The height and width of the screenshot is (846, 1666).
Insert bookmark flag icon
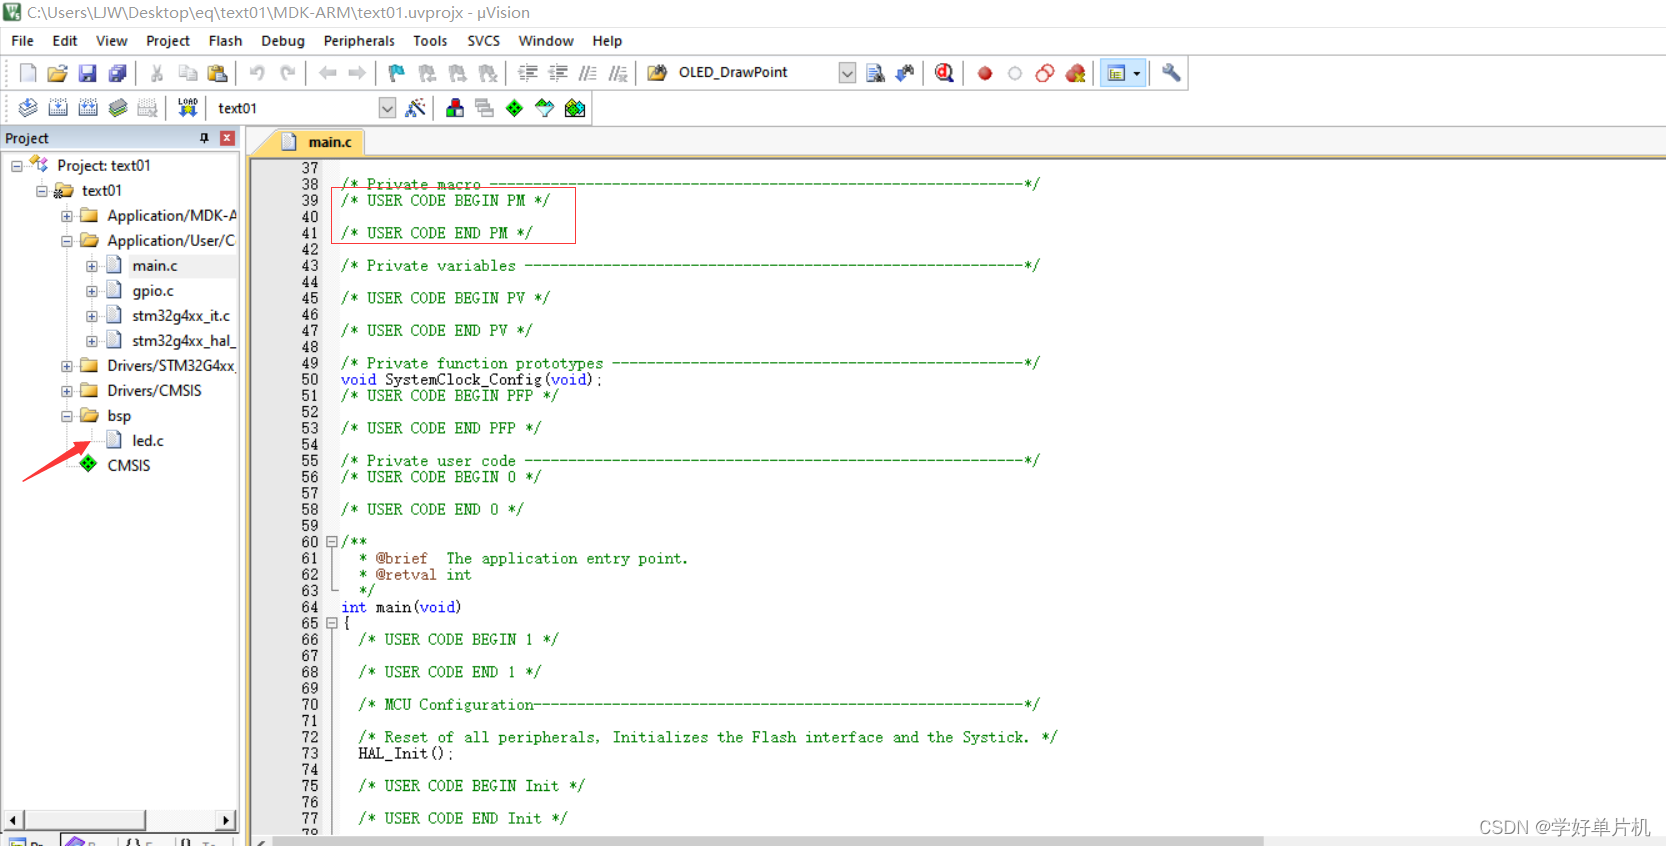click(x=397, y=73)
